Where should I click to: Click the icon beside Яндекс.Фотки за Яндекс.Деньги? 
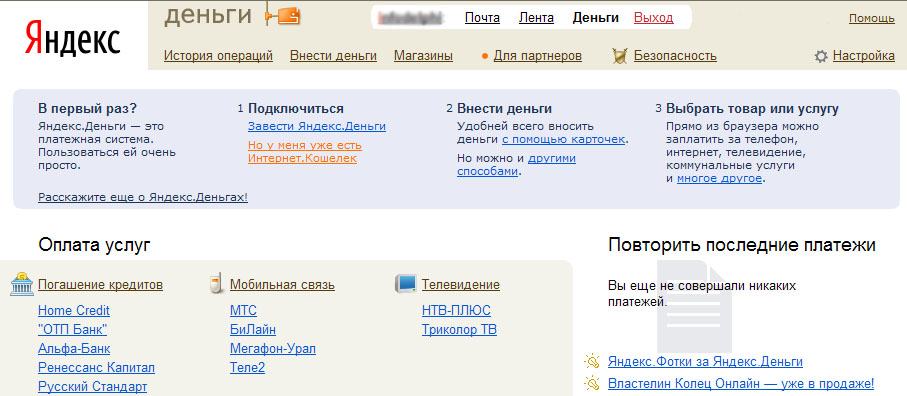(592, 362)
